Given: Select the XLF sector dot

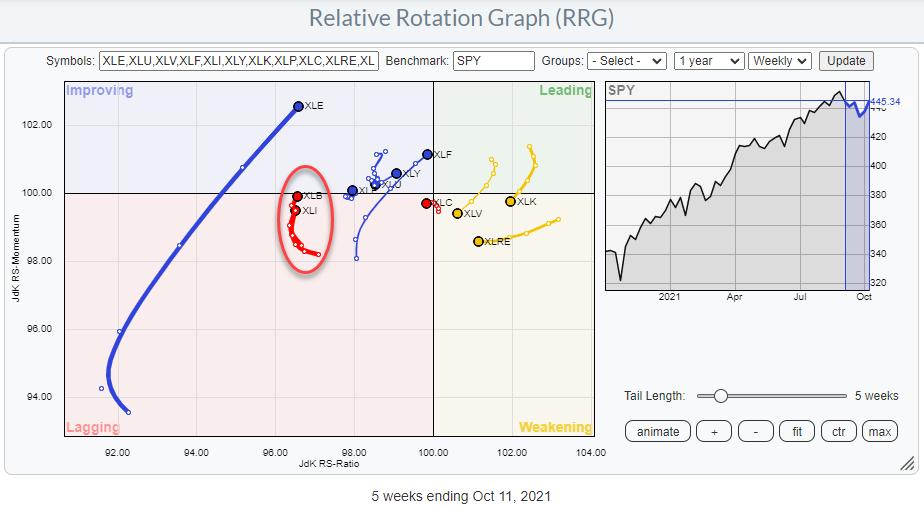Looking at the screenshot, I should (427, 154).
